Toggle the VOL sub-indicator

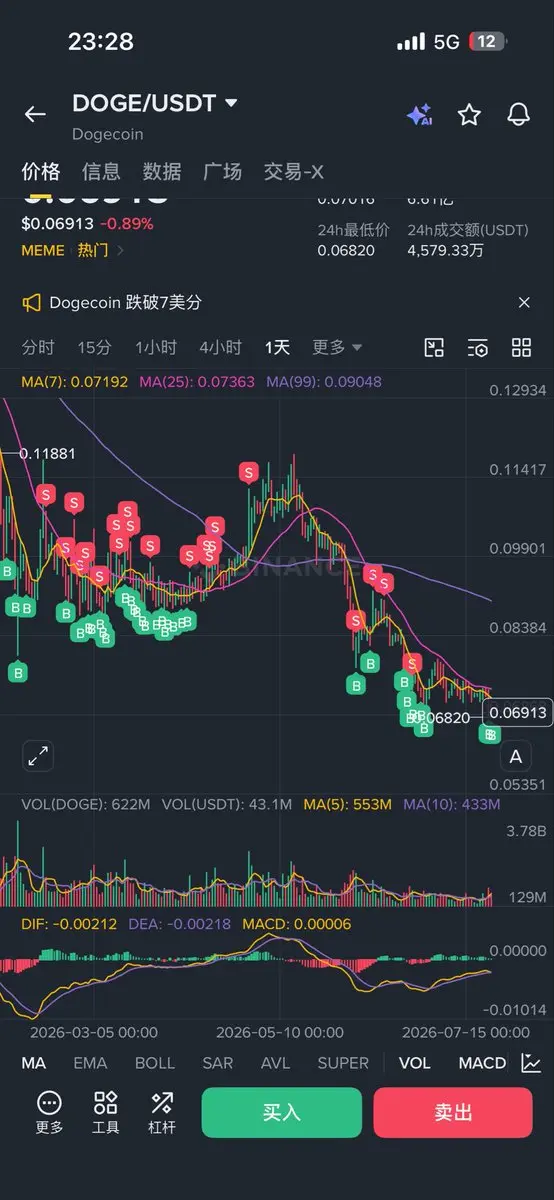(415, 1063)
